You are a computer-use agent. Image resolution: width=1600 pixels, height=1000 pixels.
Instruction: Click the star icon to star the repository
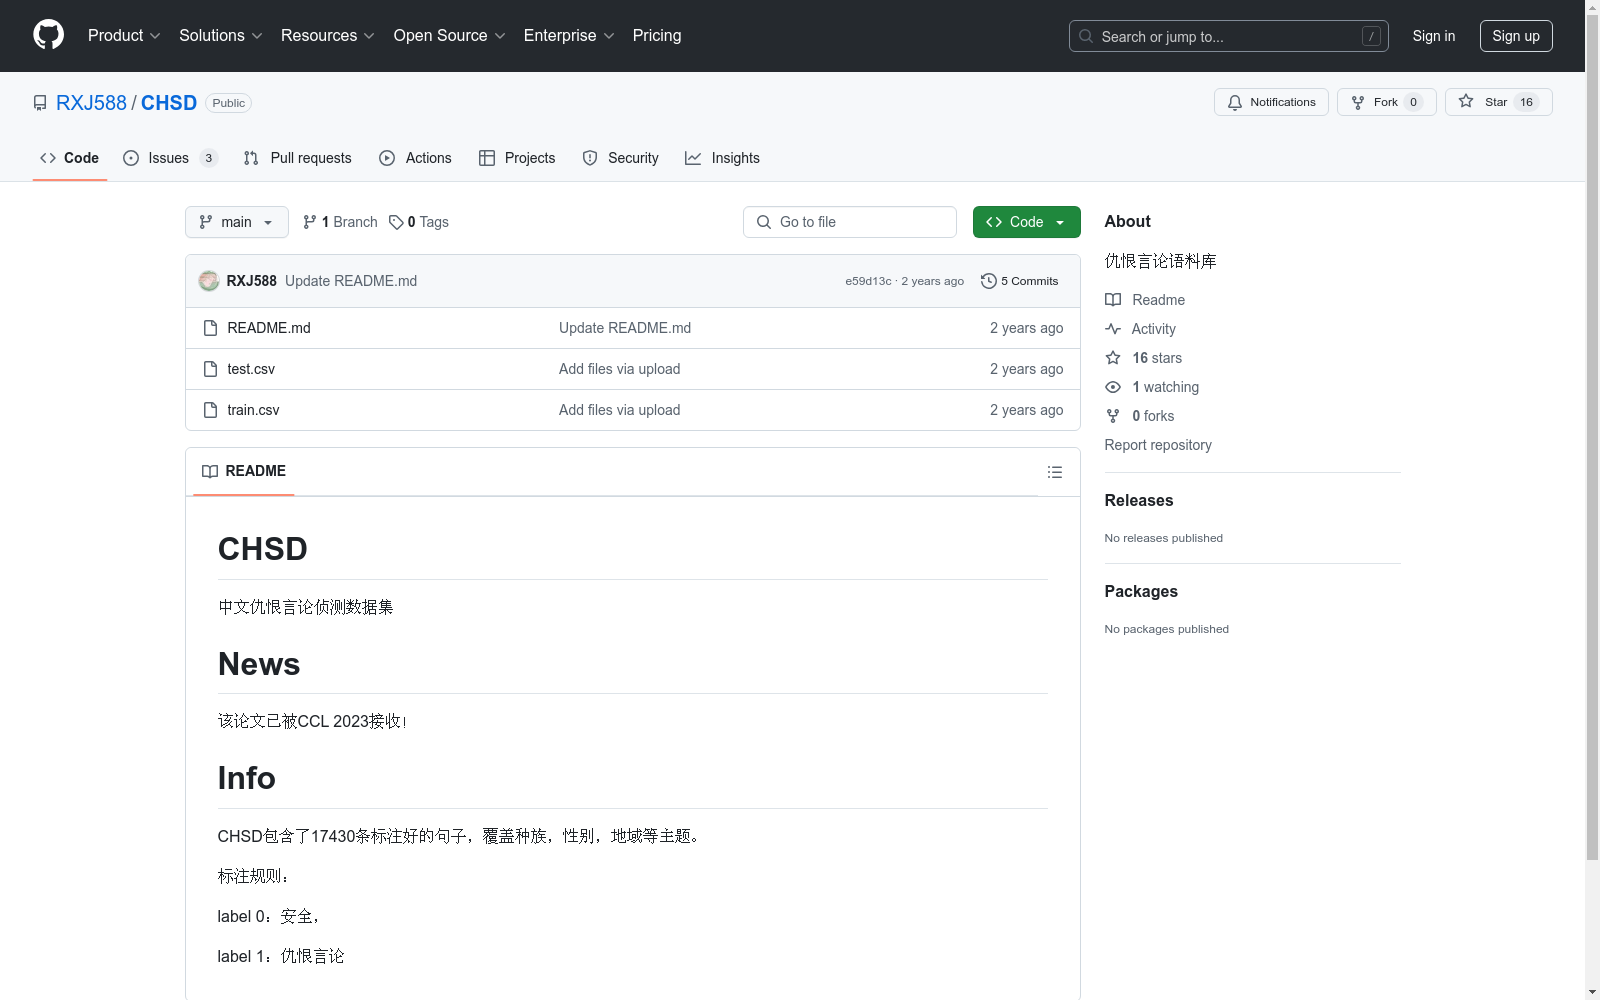(x=1465, y=102)
